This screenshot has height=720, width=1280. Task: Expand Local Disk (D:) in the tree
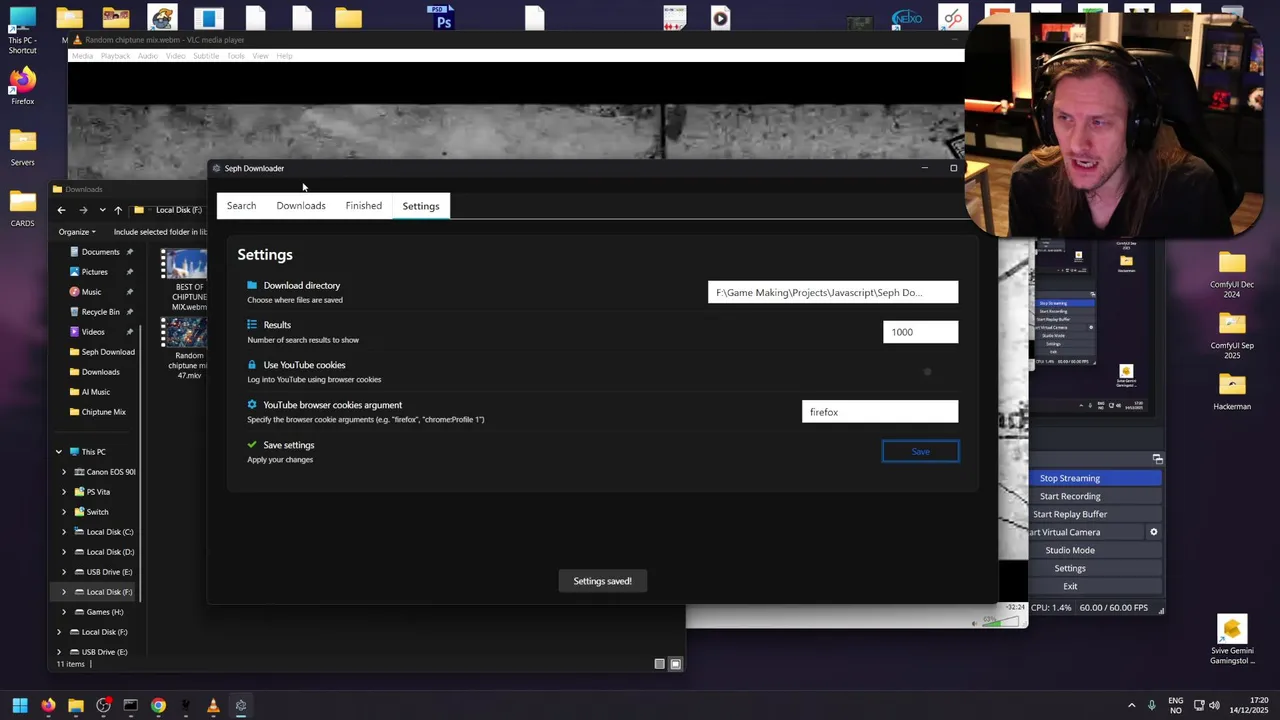click(x=64, y=552)
